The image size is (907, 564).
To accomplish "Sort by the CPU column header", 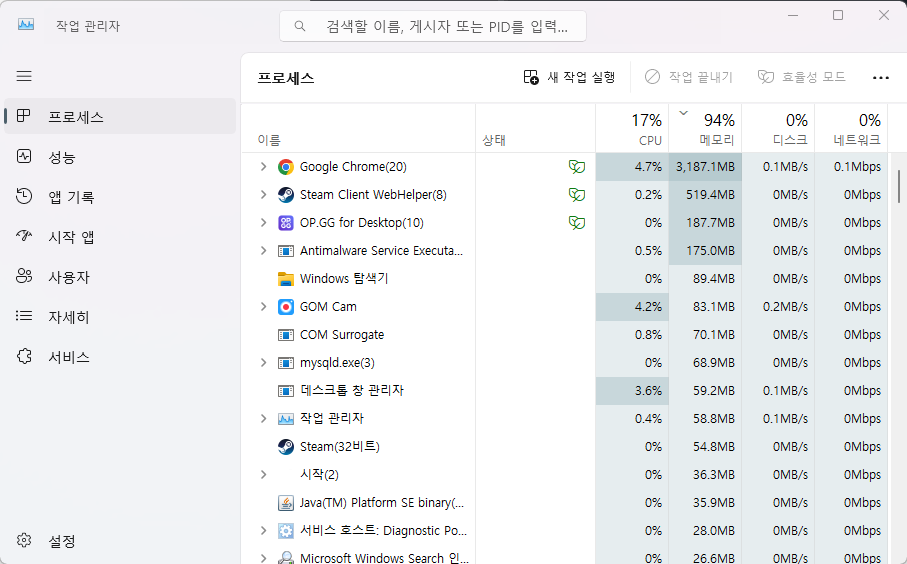I will click(632, 128).
